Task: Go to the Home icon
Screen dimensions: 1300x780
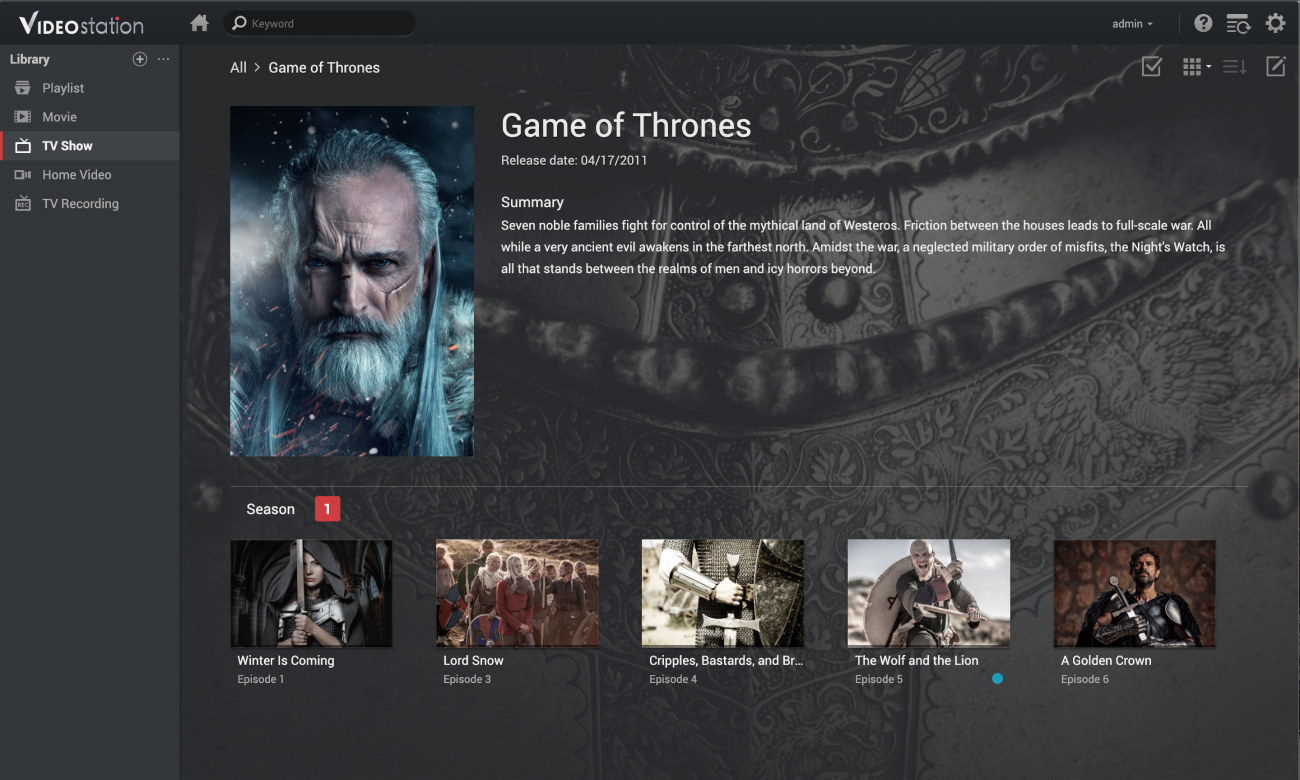Action: (x=199, y=23)
